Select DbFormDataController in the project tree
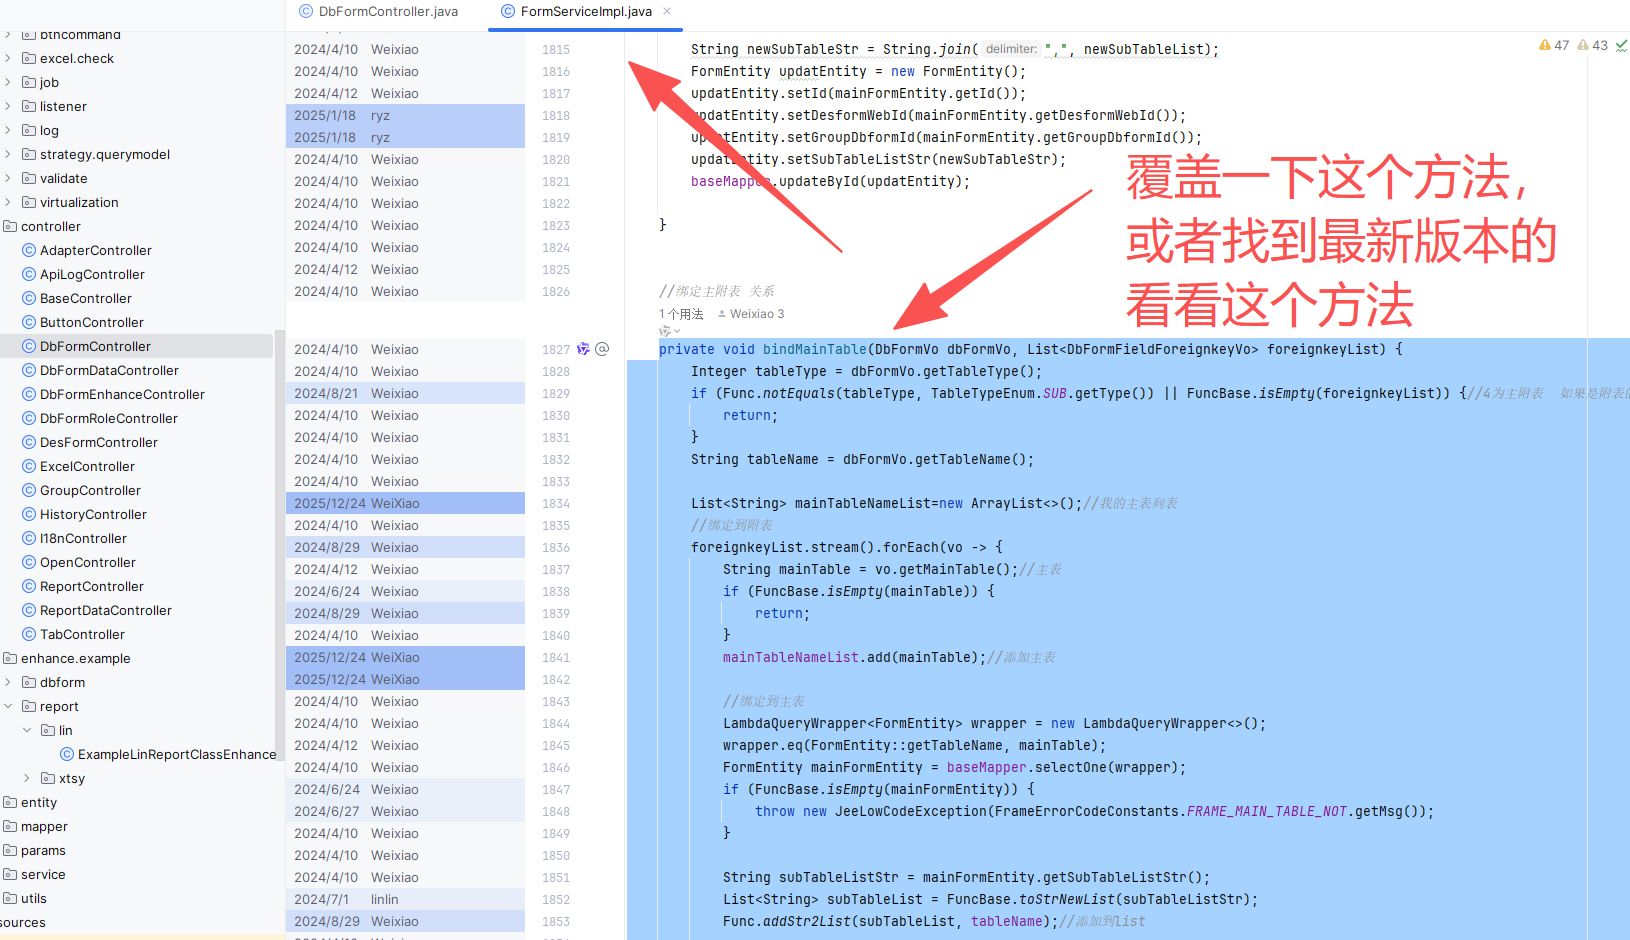The image size is (1630, 940). click(109, 370)
